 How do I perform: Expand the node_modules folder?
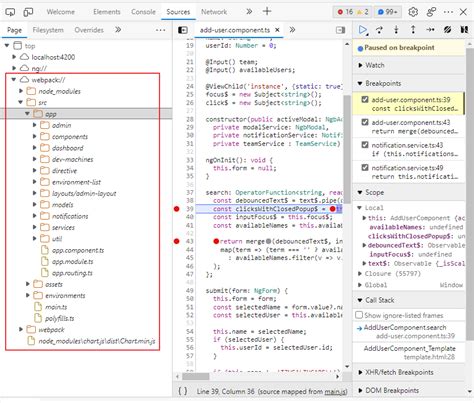click(21, 91)
